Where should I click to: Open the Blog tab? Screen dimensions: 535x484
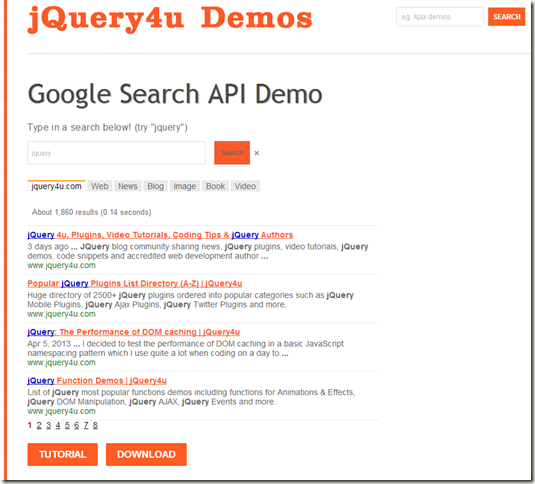(x=156, y=186)
